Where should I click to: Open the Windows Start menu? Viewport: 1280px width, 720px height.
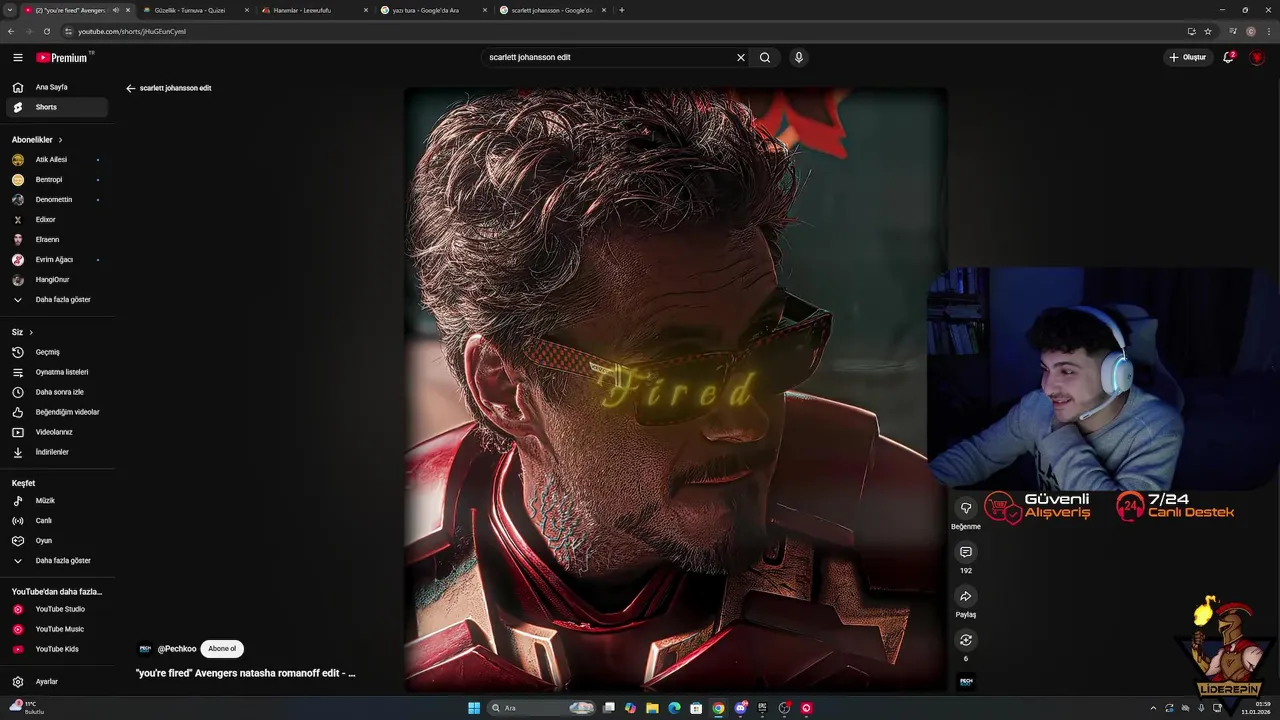(x=474, y=708)
